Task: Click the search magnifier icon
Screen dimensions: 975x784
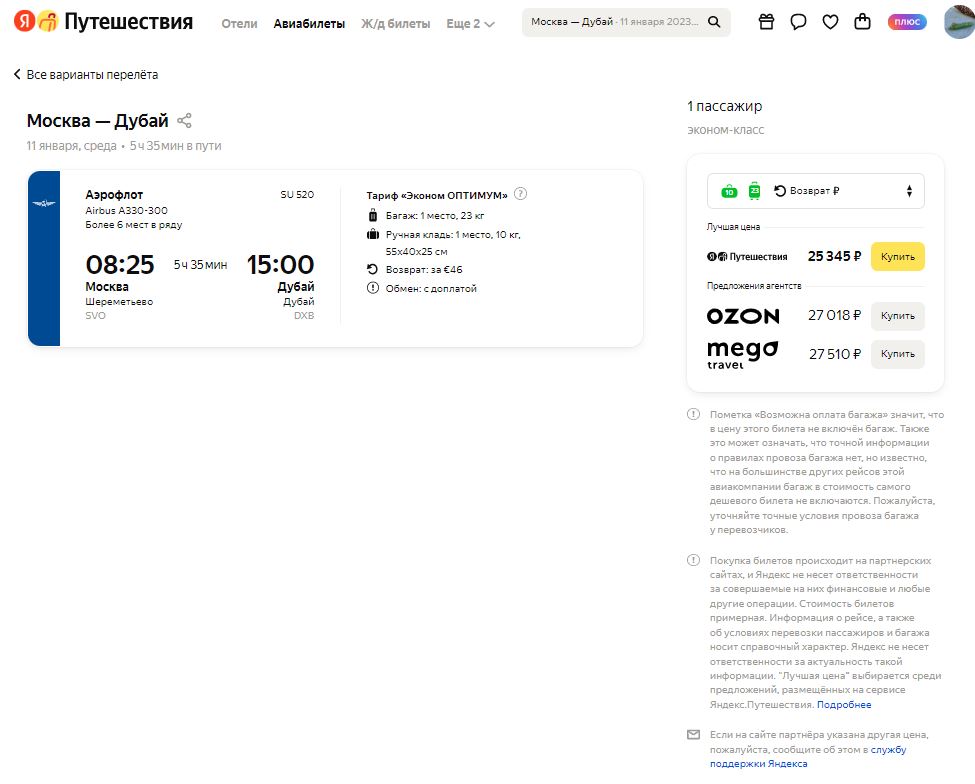Action: [x=714, y=22]
